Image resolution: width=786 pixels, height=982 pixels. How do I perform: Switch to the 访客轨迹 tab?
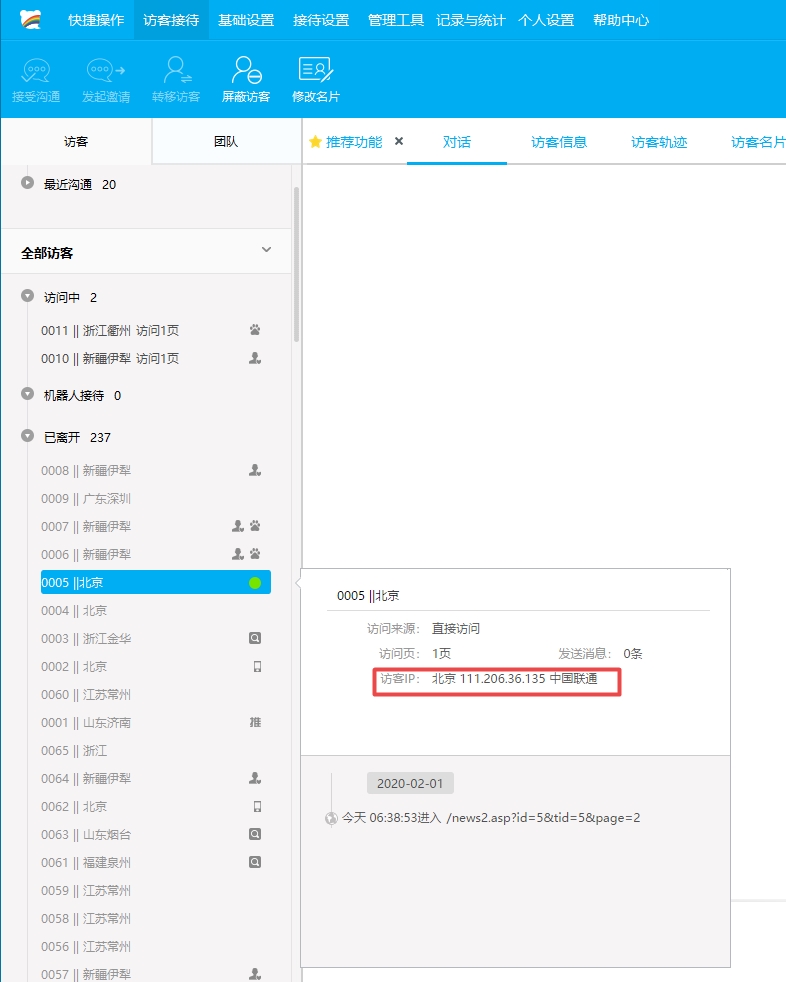[659, 142]
